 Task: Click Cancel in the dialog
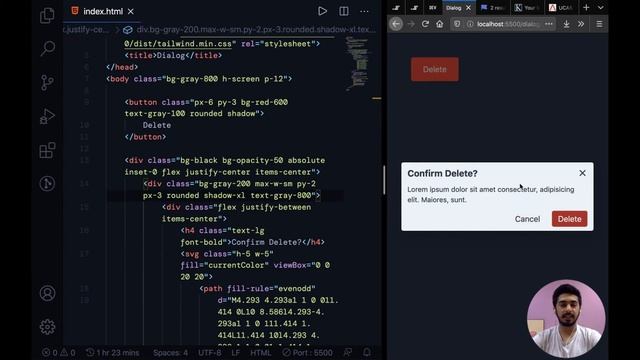tap(527, 219)
